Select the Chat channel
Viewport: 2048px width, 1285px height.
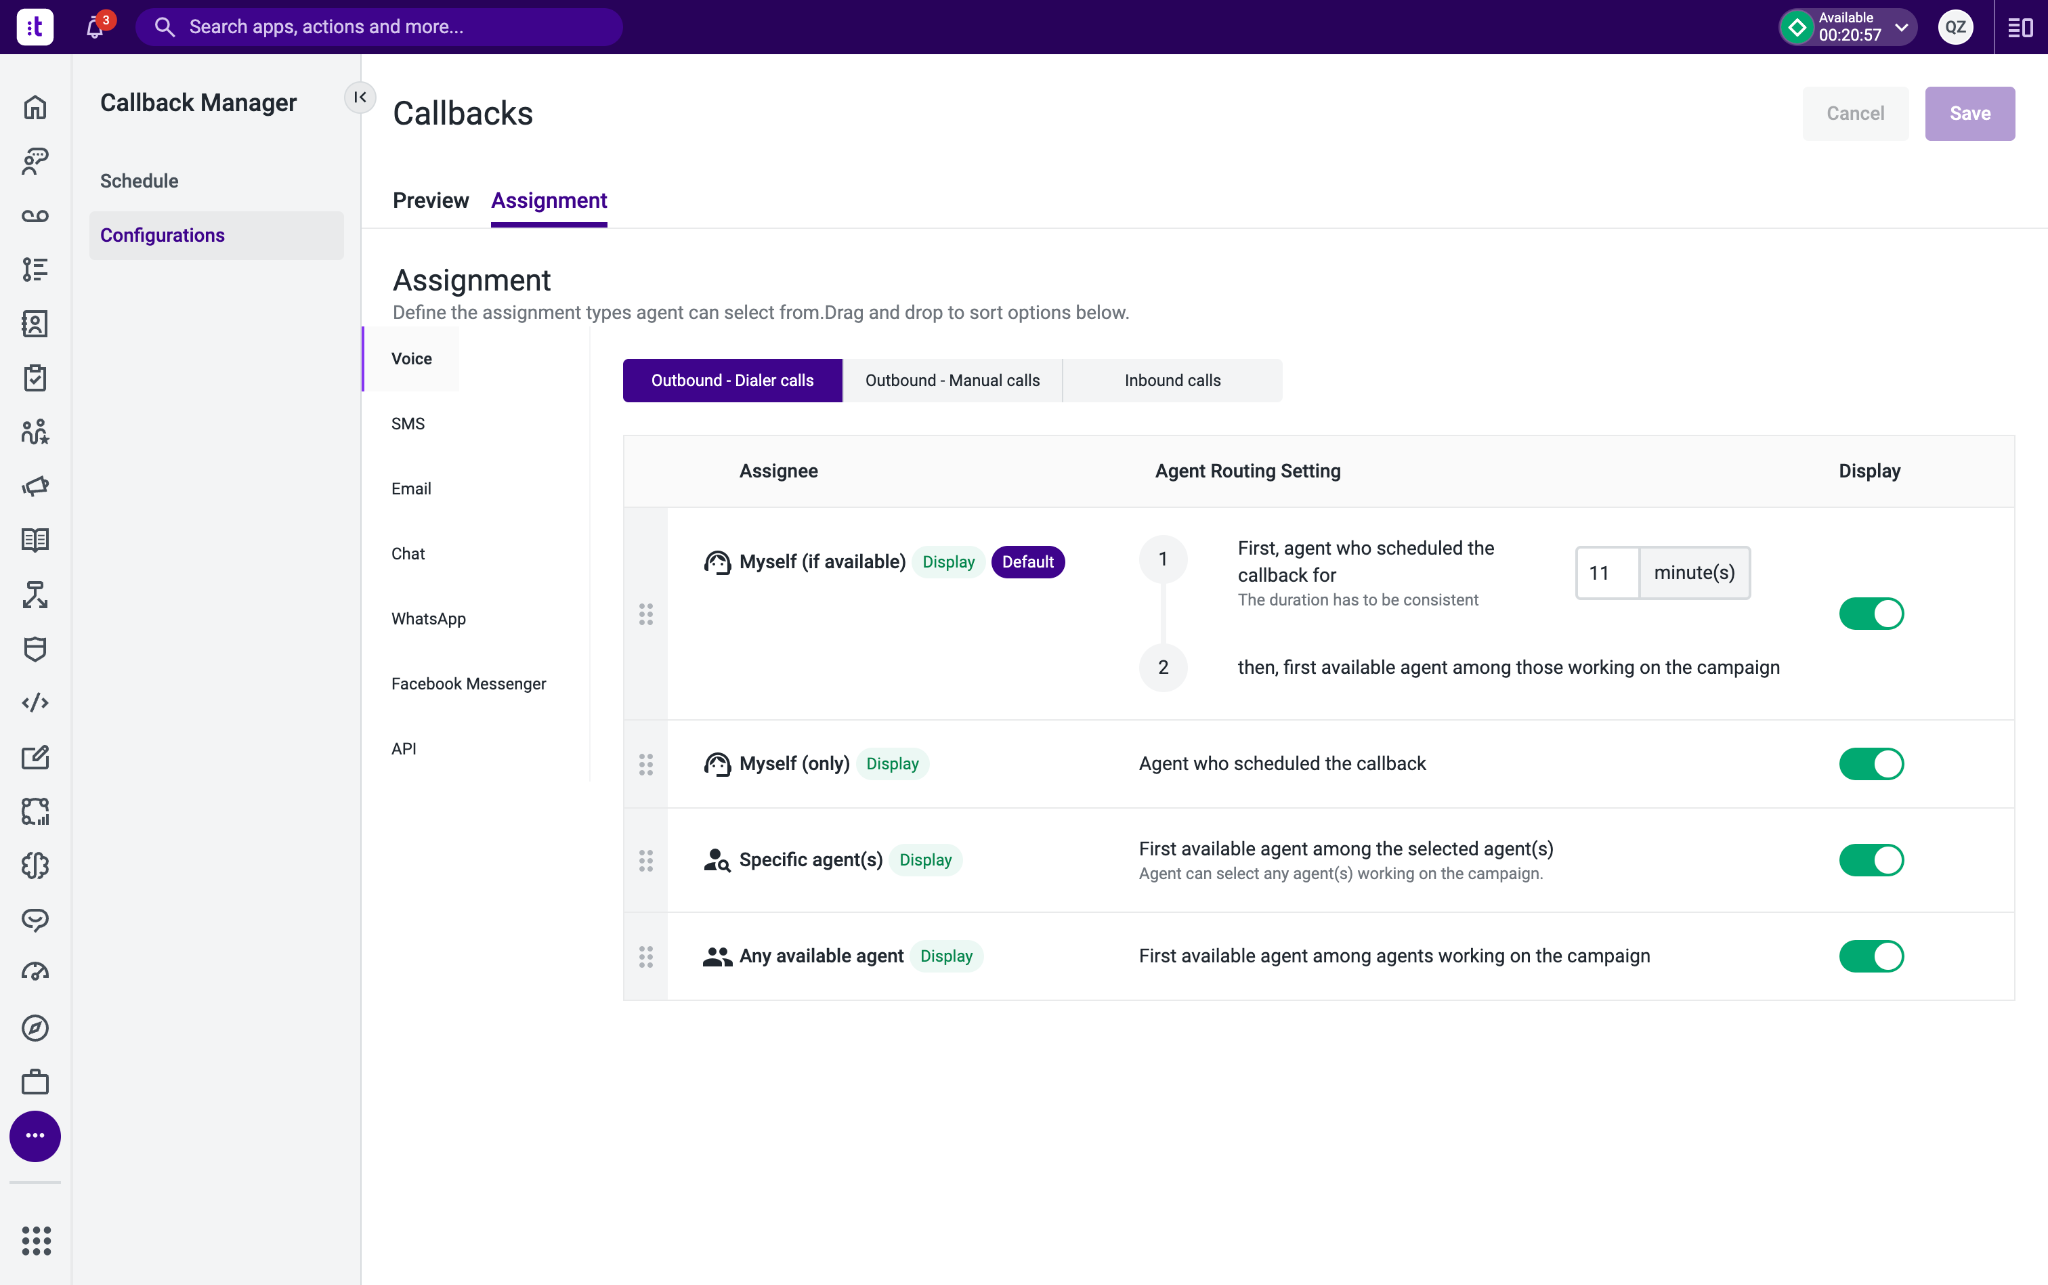(408, 554)
